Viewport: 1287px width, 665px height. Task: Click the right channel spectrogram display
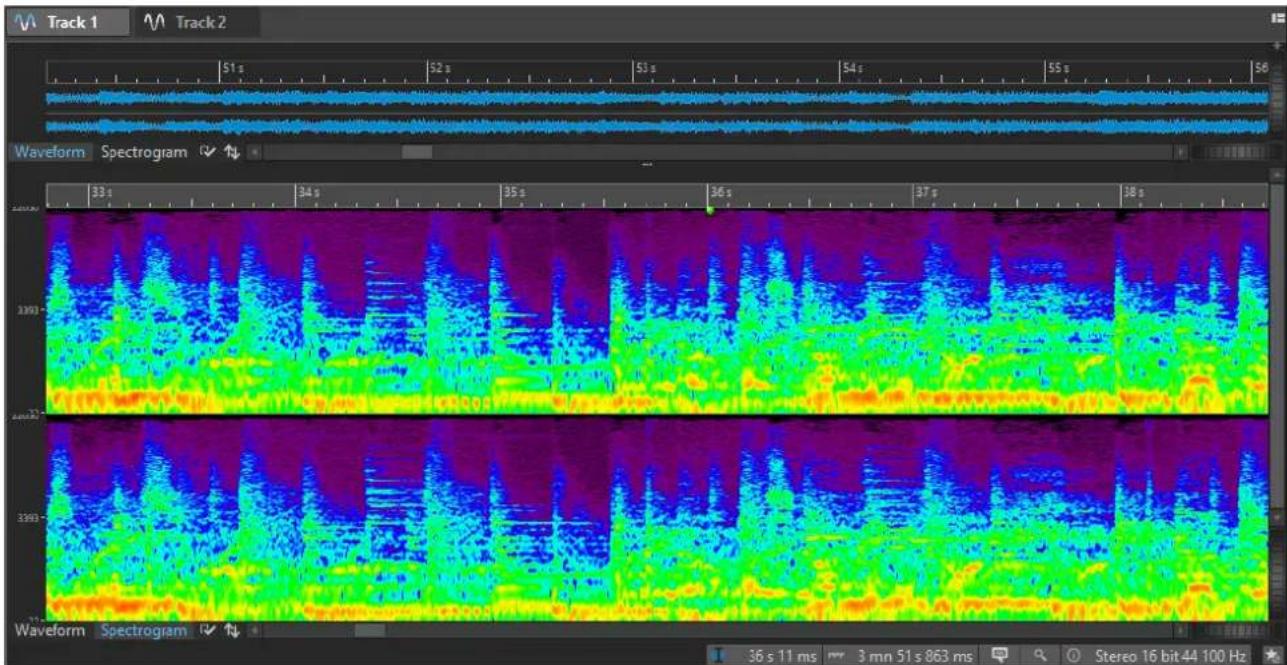[656, 519]
